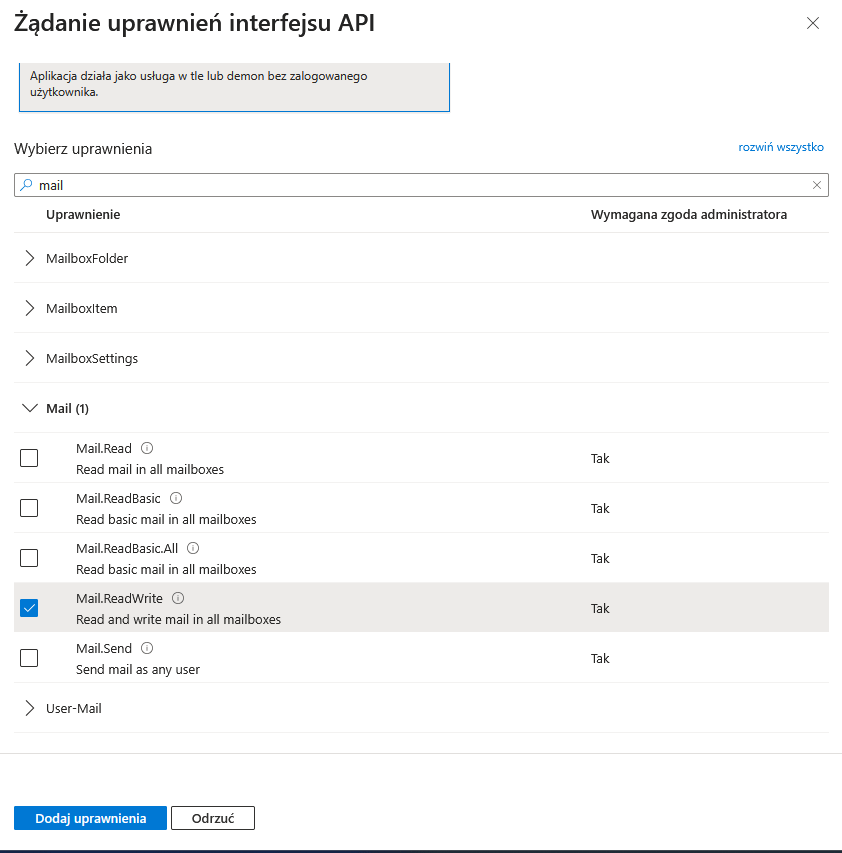Focus the permissions search field
Viewport: 842px width, 853px height.
[x=420, y=185]
